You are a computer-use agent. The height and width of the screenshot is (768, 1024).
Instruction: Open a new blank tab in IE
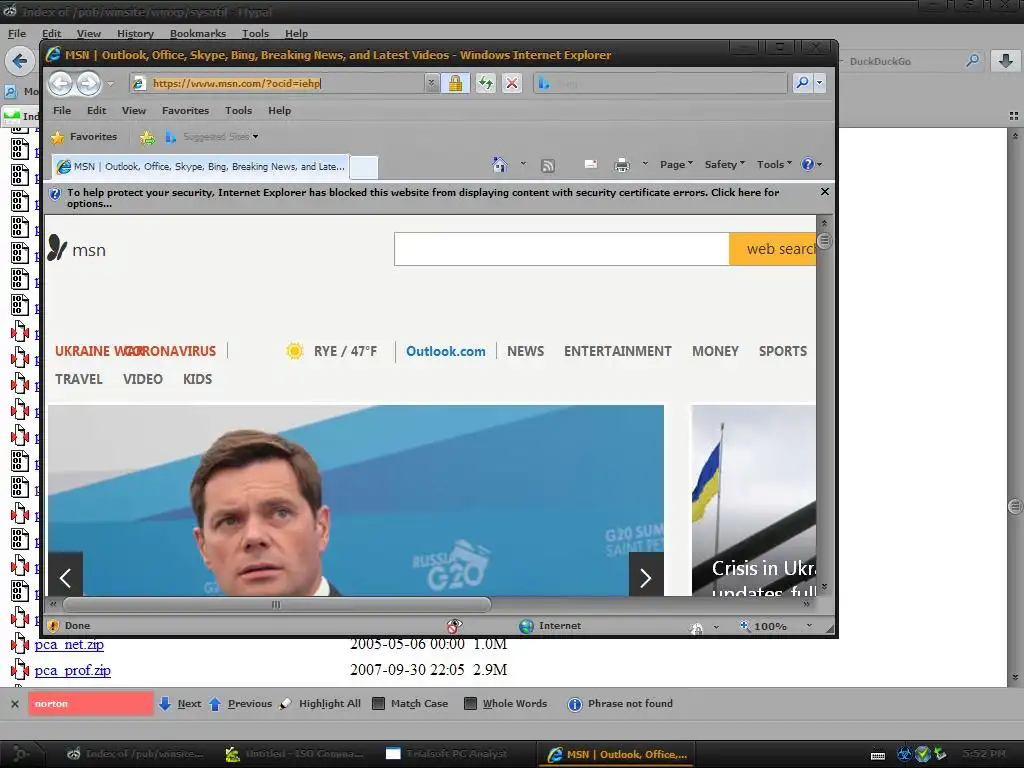pos(364,167)
